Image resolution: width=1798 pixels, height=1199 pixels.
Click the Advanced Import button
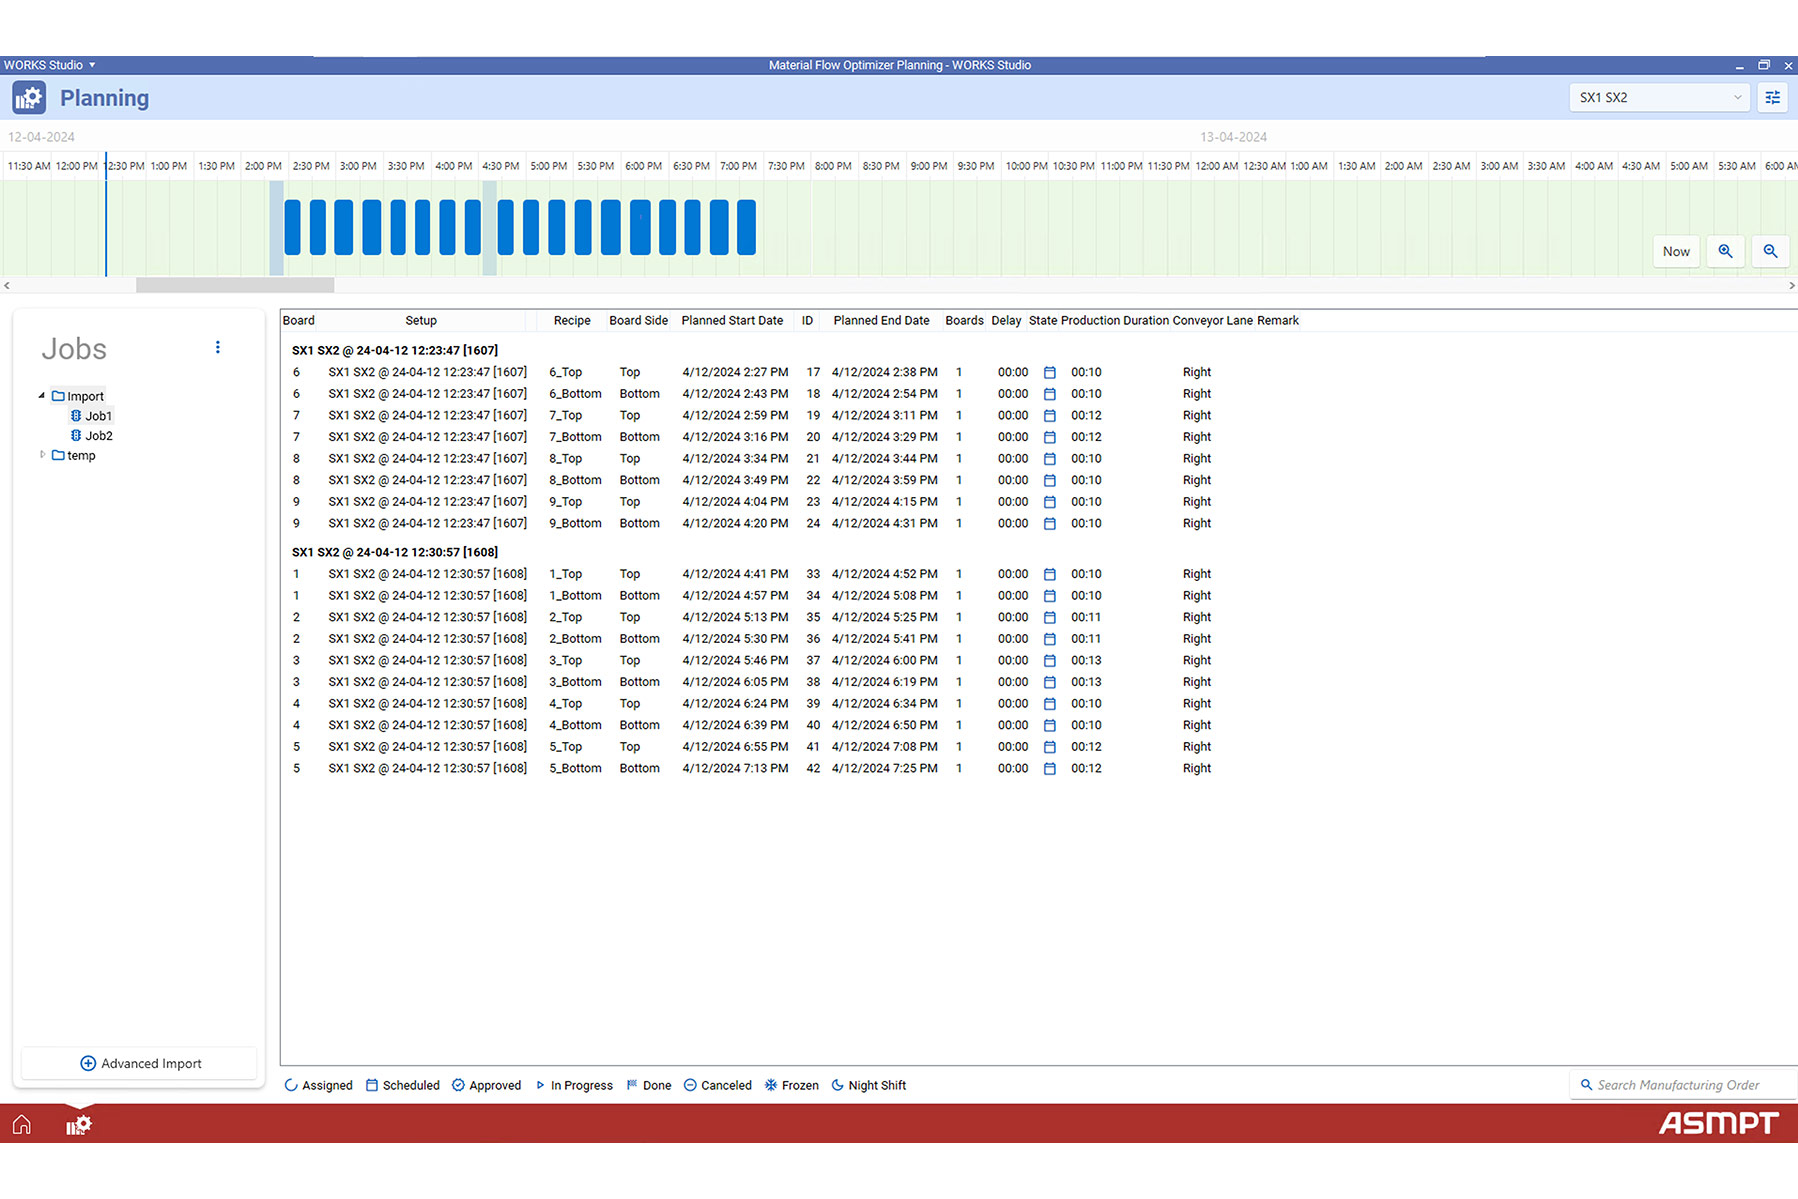coord(140,1064)
